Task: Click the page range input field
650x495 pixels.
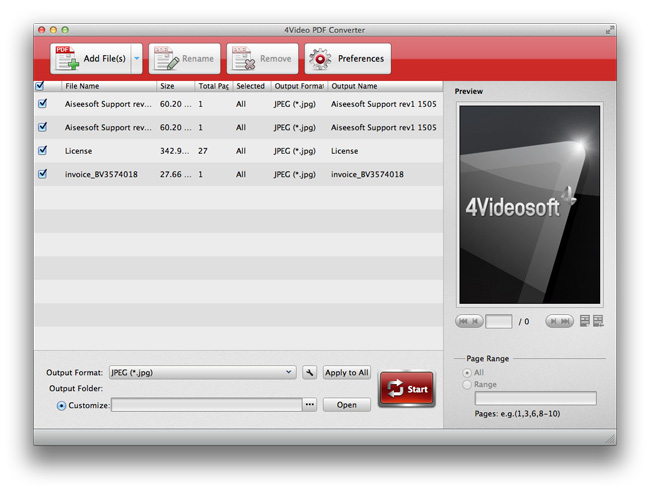Action: pos(536,398)
